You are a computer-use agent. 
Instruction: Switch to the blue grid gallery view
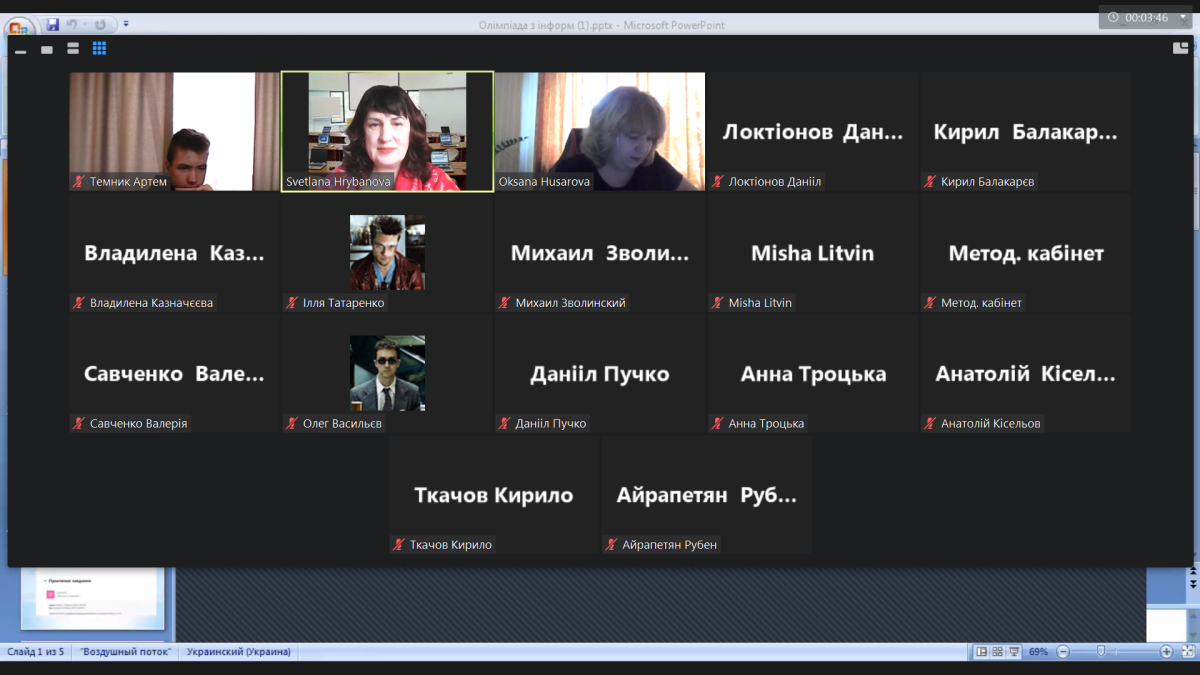[99, 49]
